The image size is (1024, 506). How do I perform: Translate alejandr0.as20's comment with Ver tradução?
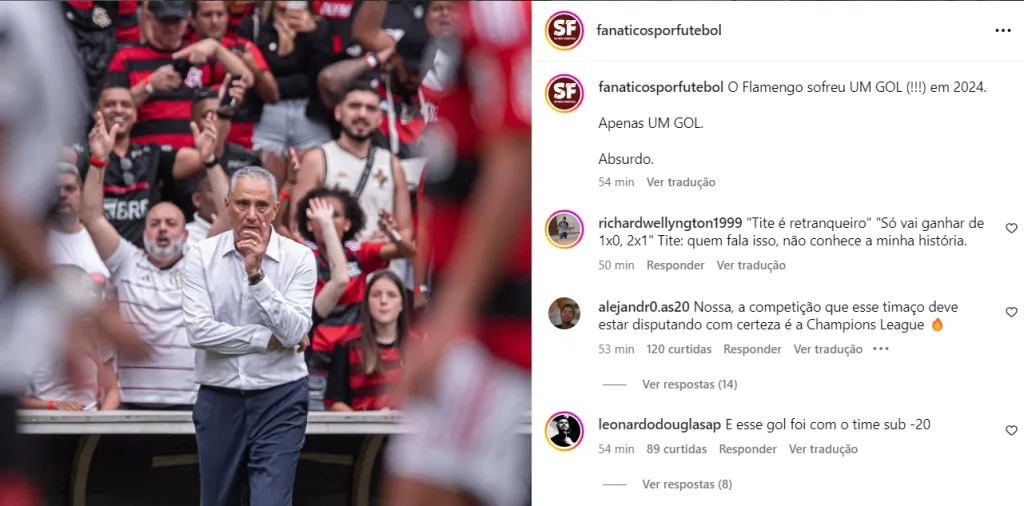(x=828, y=349)
